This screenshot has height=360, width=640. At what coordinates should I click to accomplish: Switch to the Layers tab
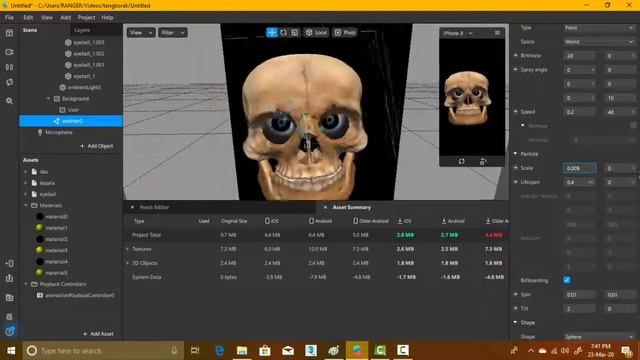click(x=82, y=30)
